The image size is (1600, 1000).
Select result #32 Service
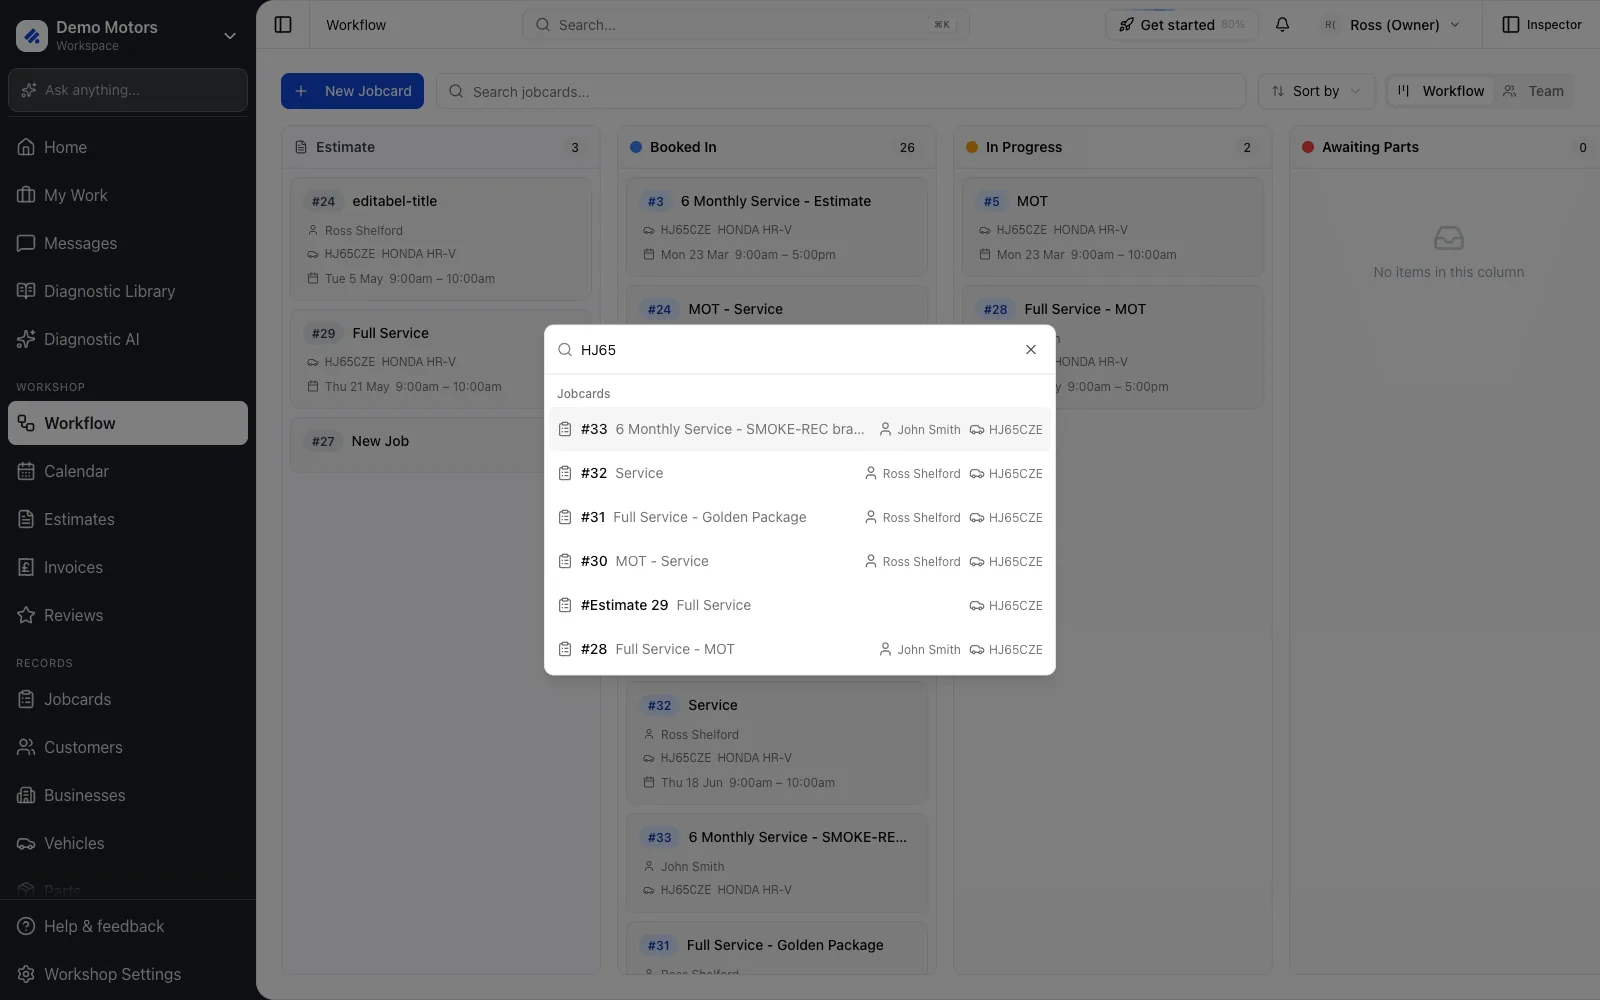tap(800, 473)
